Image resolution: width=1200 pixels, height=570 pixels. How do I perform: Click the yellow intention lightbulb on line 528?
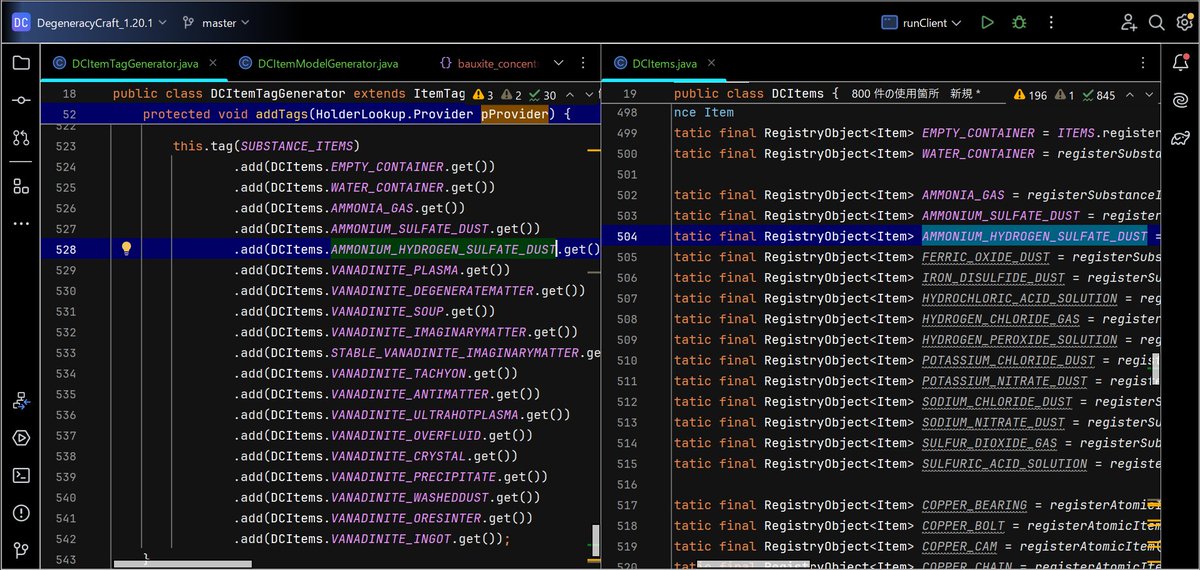pos(127,249)
